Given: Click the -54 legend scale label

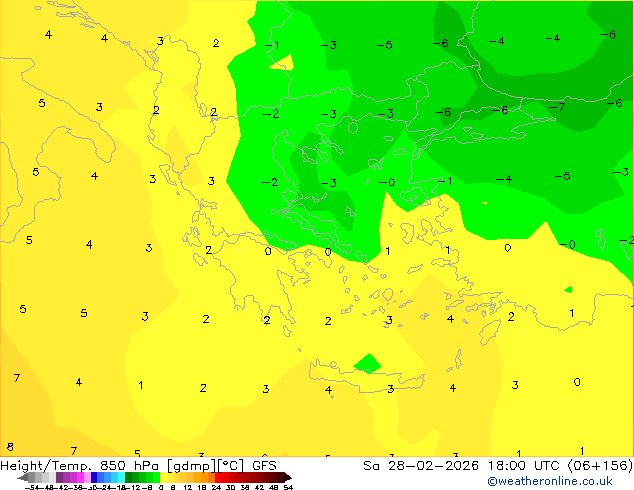Looking at the screenshot, I should click(x=32, y=488).
